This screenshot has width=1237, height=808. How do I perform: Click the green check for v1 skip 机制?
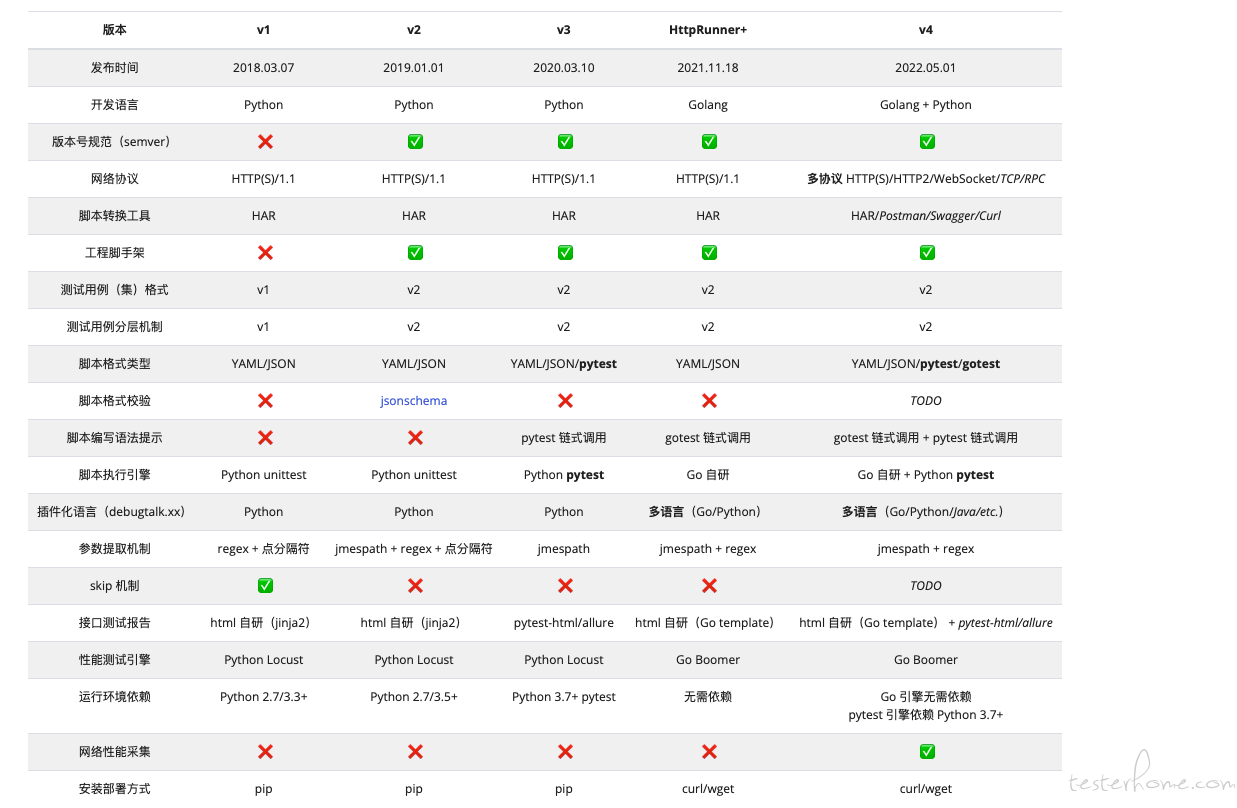click(265, 586)
